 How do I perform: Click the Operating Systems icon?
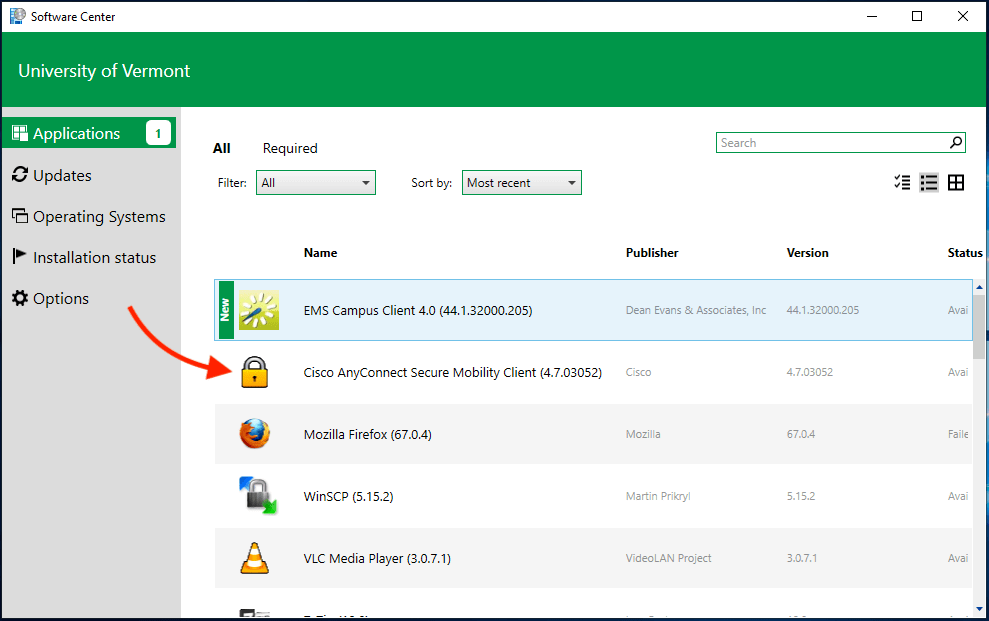tap(20, 216)
